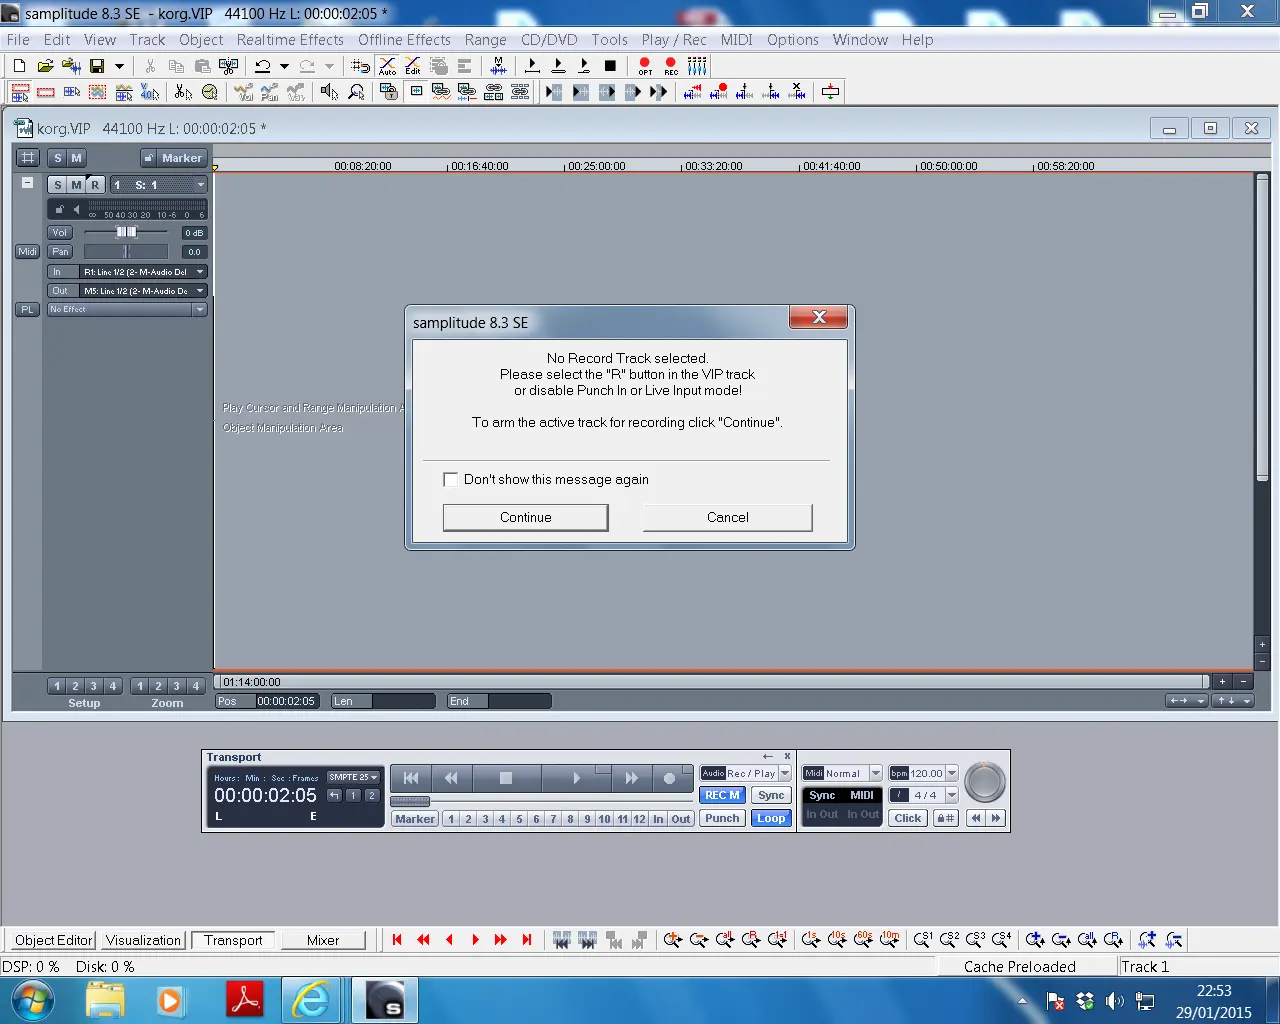Open the SMPTE 25 time format dropdown
This screenshot has height=1024, width=1280.
click(354, 777)
